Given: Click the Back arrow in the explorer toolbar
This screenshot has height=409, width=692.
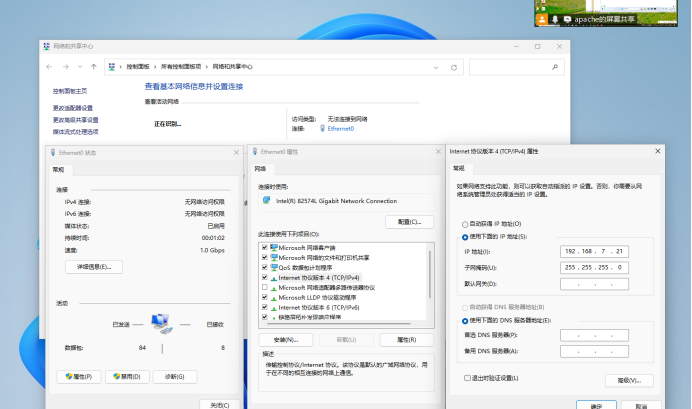Looking at the screenshot, I should pos(50,66).
